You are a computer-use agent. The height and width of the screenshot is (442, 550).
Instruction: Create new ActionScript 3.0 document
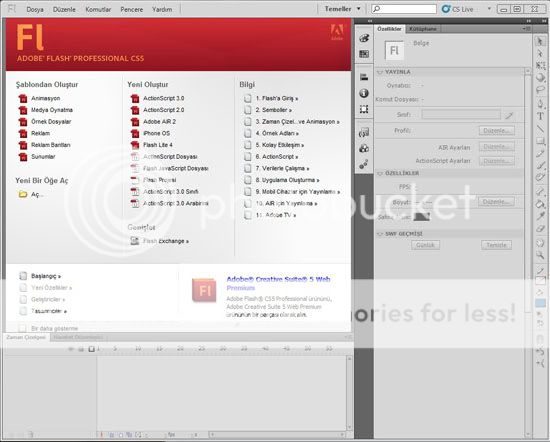[x=157, y=98]
